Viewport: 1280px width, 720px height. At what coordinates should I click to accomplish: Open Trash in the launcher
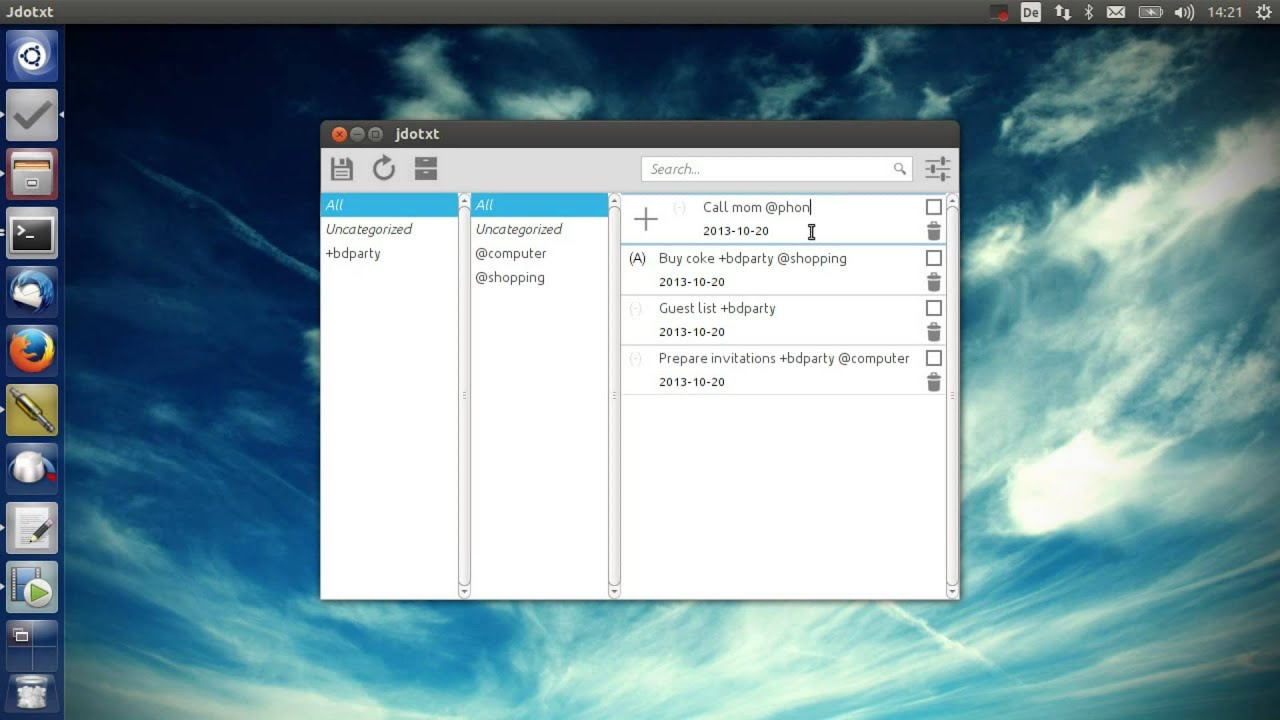tap(32, 693)
